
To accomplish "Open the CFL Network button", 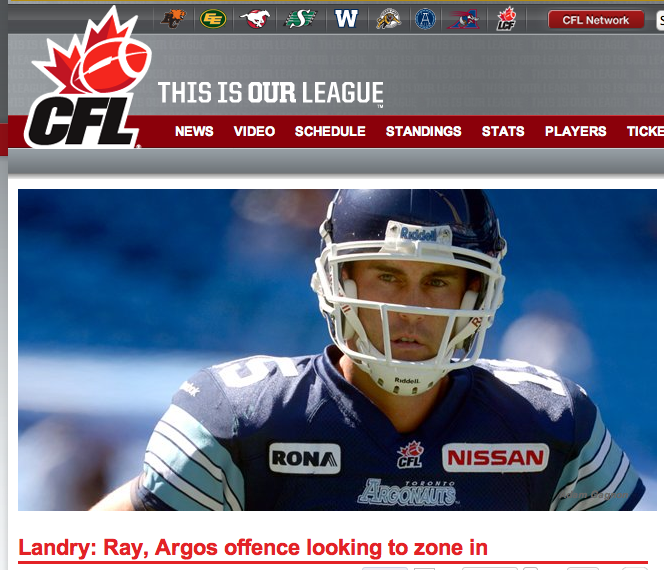I will pos(596,20).
